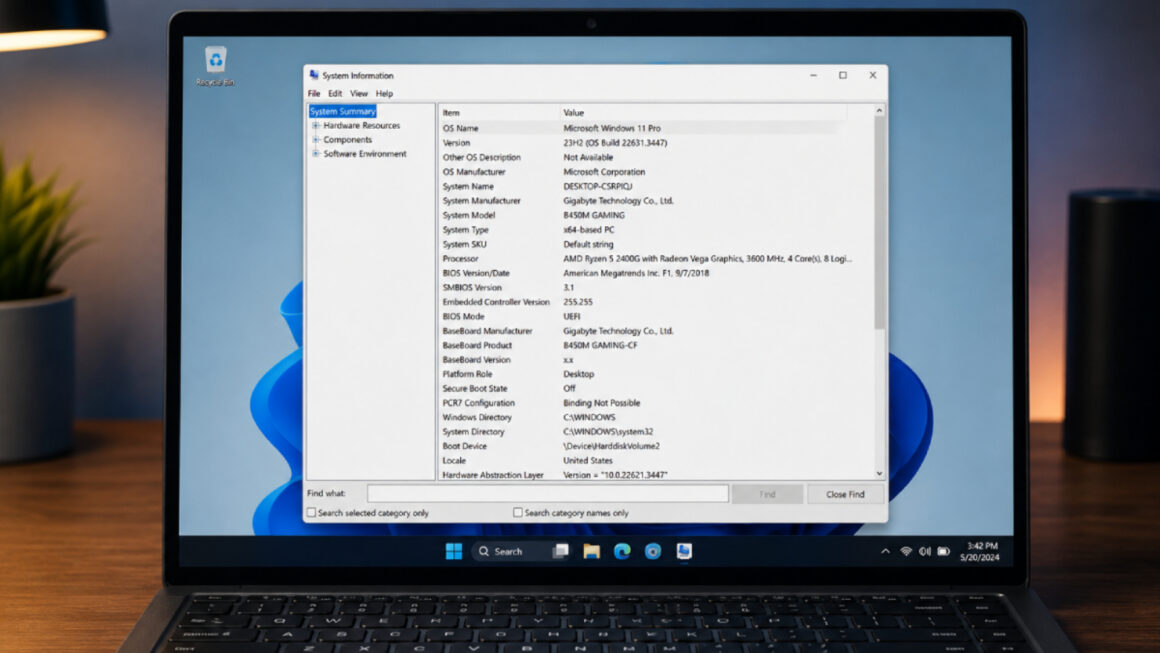Select the Software Environment category

pyautogui.click(x=365, y=154)
